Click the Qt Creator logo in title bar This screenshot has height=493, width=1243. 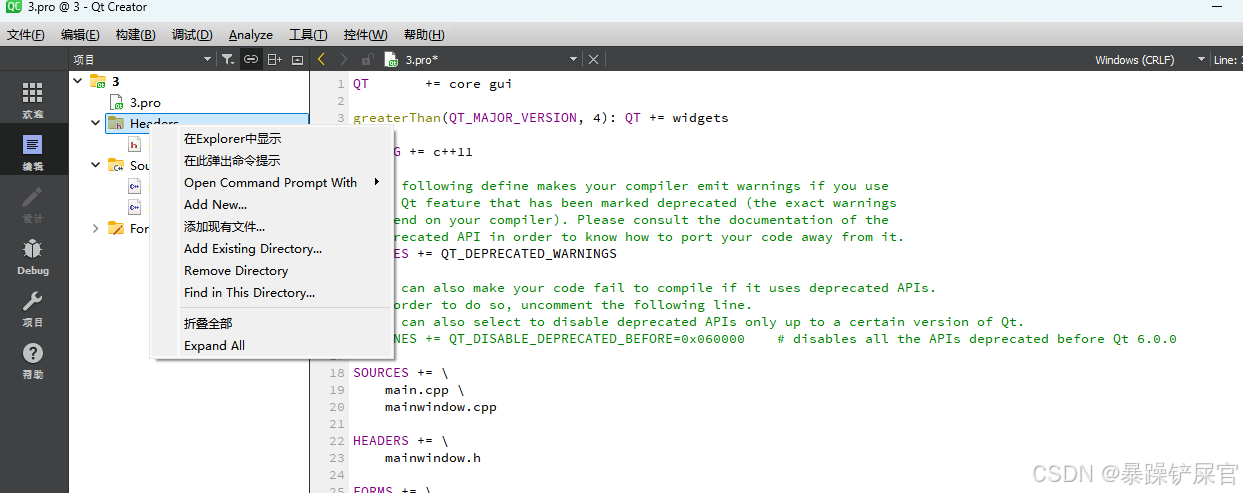click(13, 8)
